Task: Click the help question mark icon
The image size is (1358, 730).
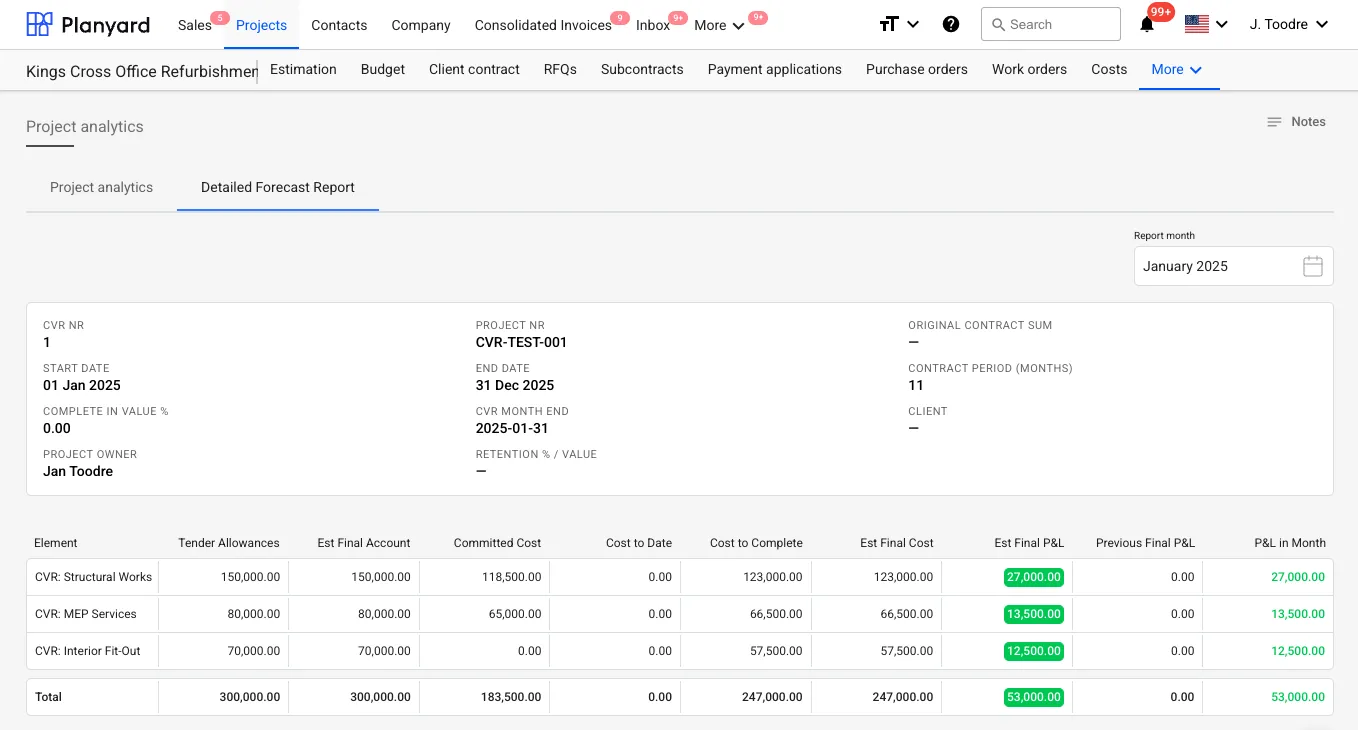Action: pos(951,25)
